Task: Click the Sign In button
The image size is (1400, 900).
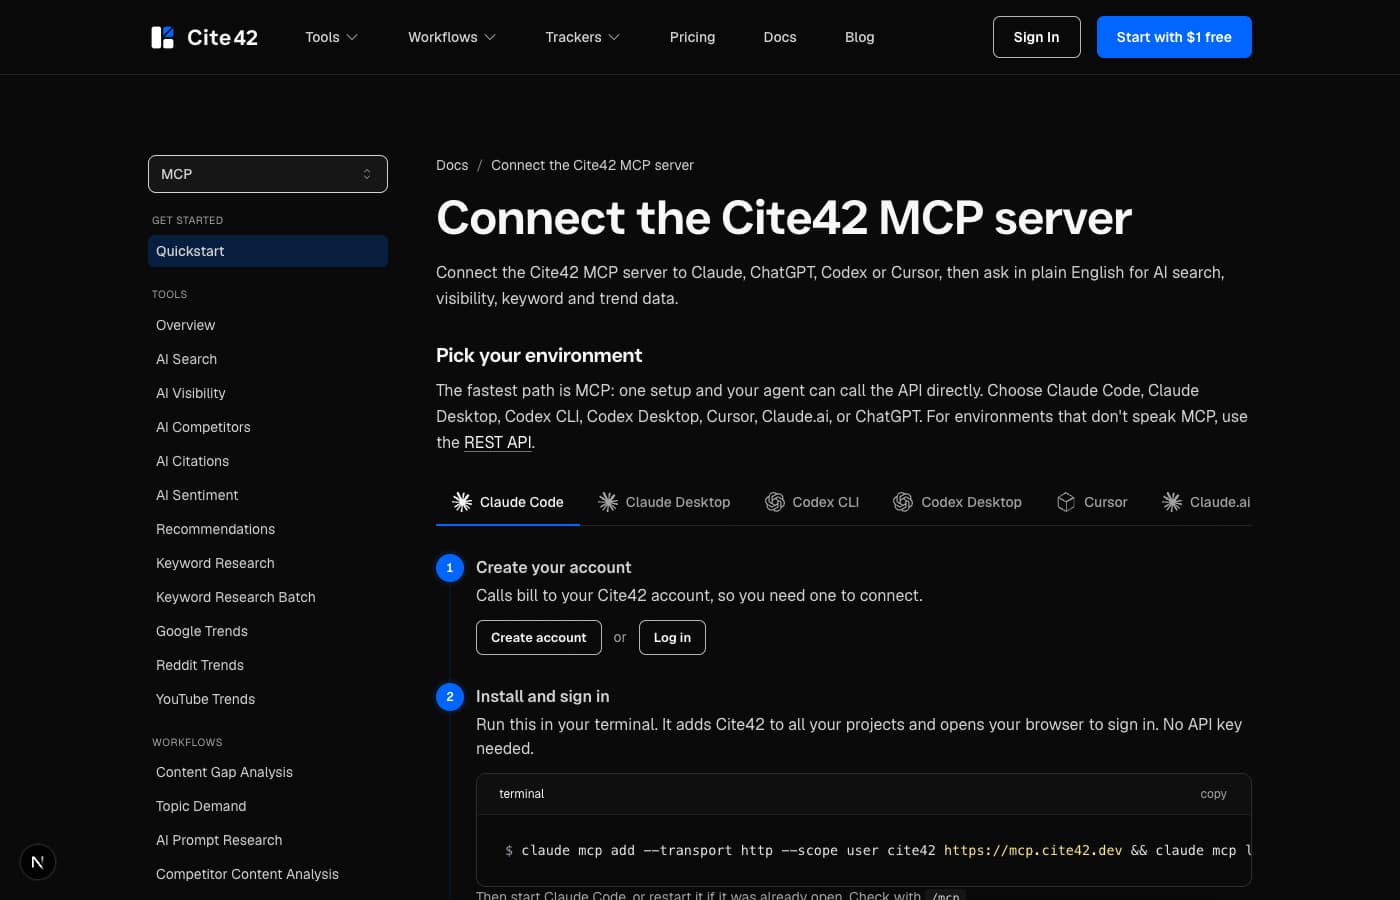Action: (1036, 37)
